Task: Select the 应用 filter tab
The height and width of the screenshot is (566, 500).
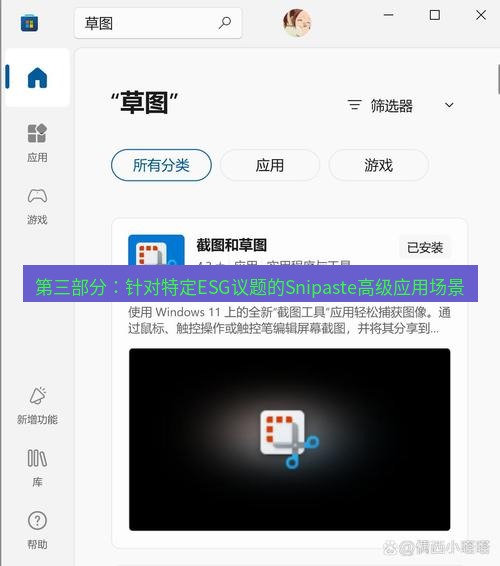Action: tap(270, 165)
